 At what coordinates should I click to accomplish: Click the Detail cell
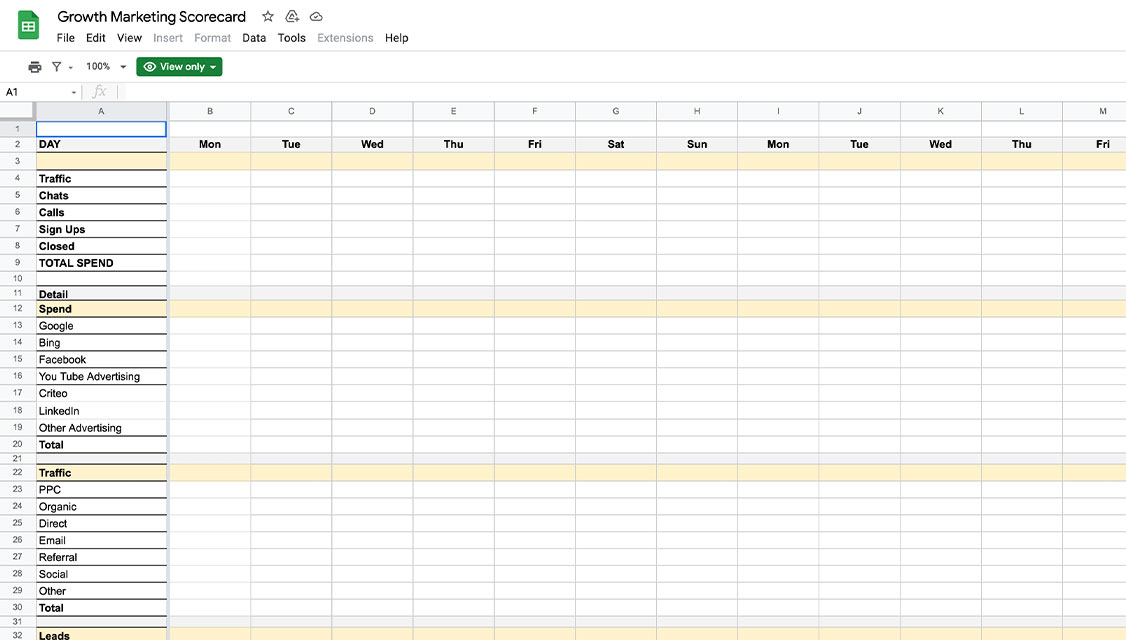(x=101, y=294)
